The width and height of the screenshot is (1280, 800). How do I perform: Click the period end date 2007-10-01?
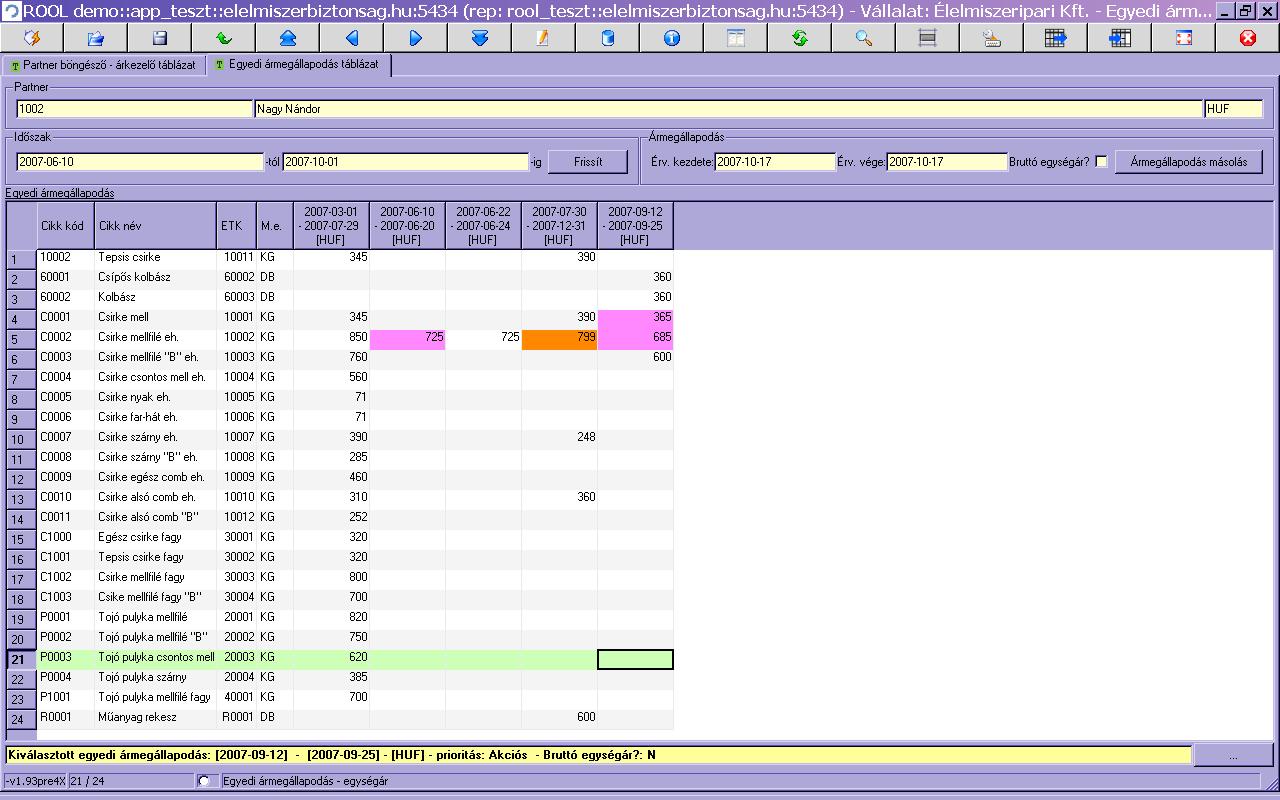(405, 162)
